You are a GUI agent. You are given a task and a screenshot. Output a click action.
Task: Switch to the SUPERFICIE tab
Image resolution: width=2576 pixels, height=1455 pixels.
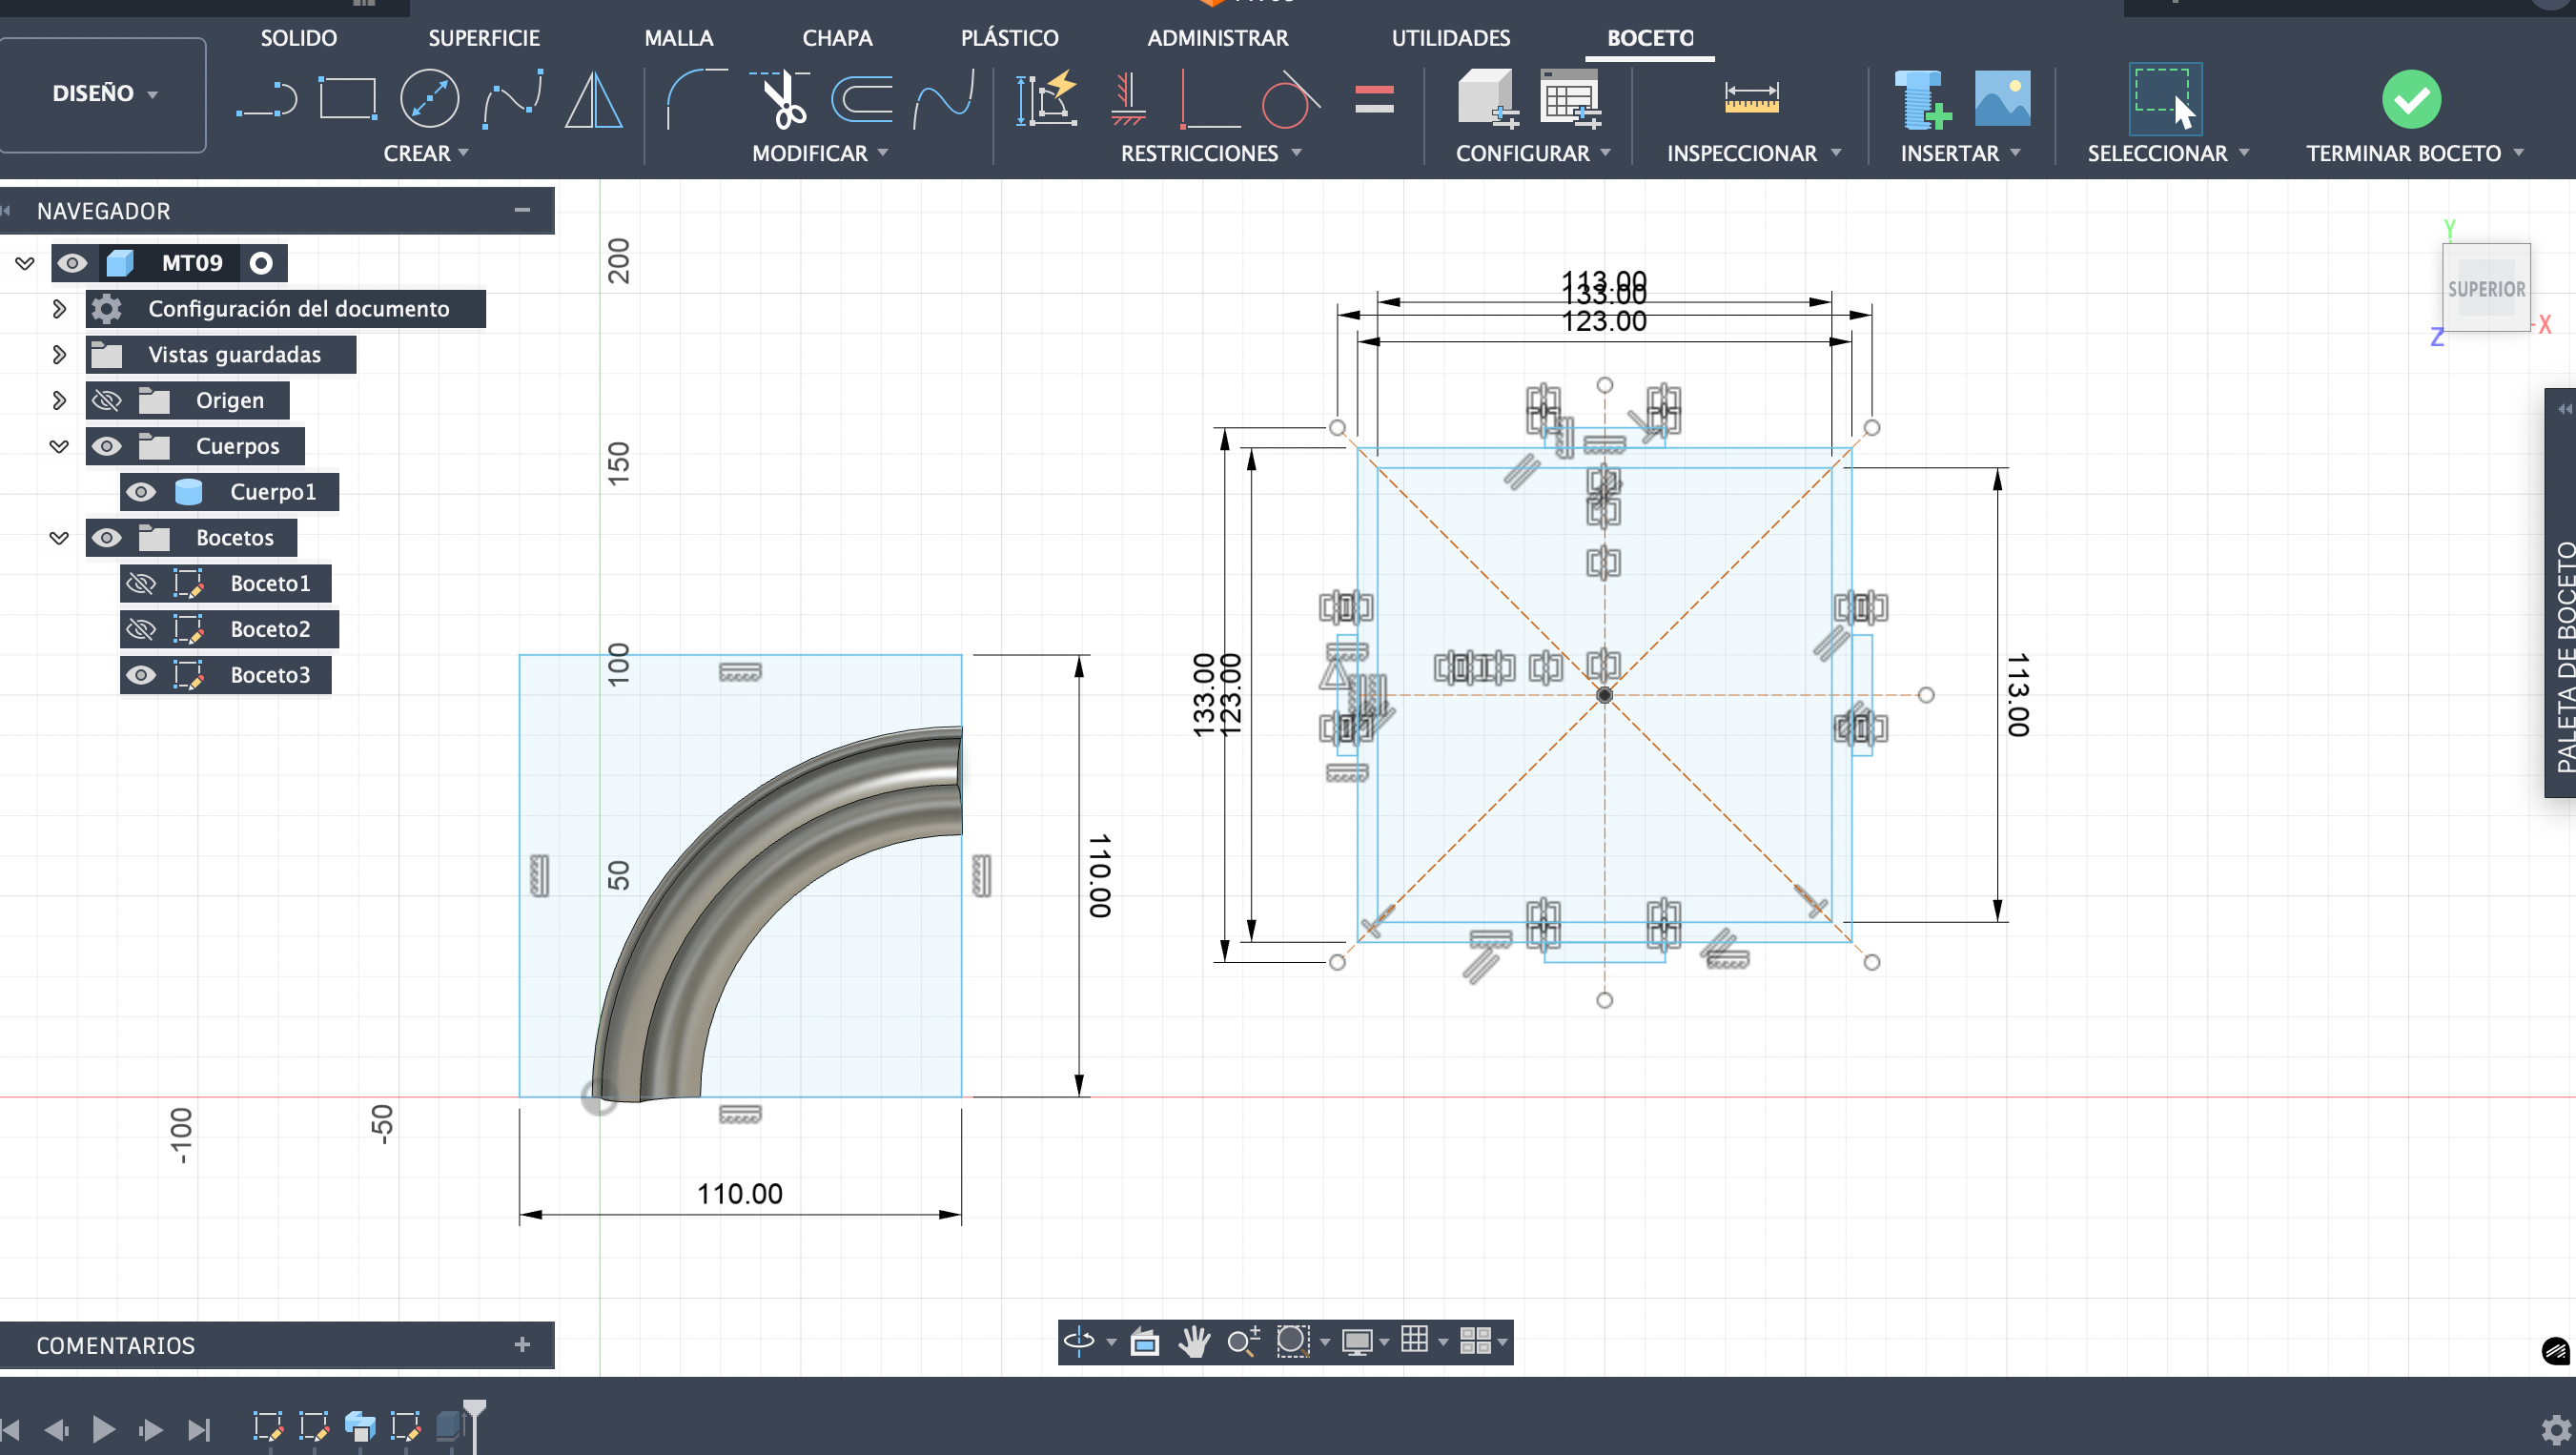click(484, 38)
